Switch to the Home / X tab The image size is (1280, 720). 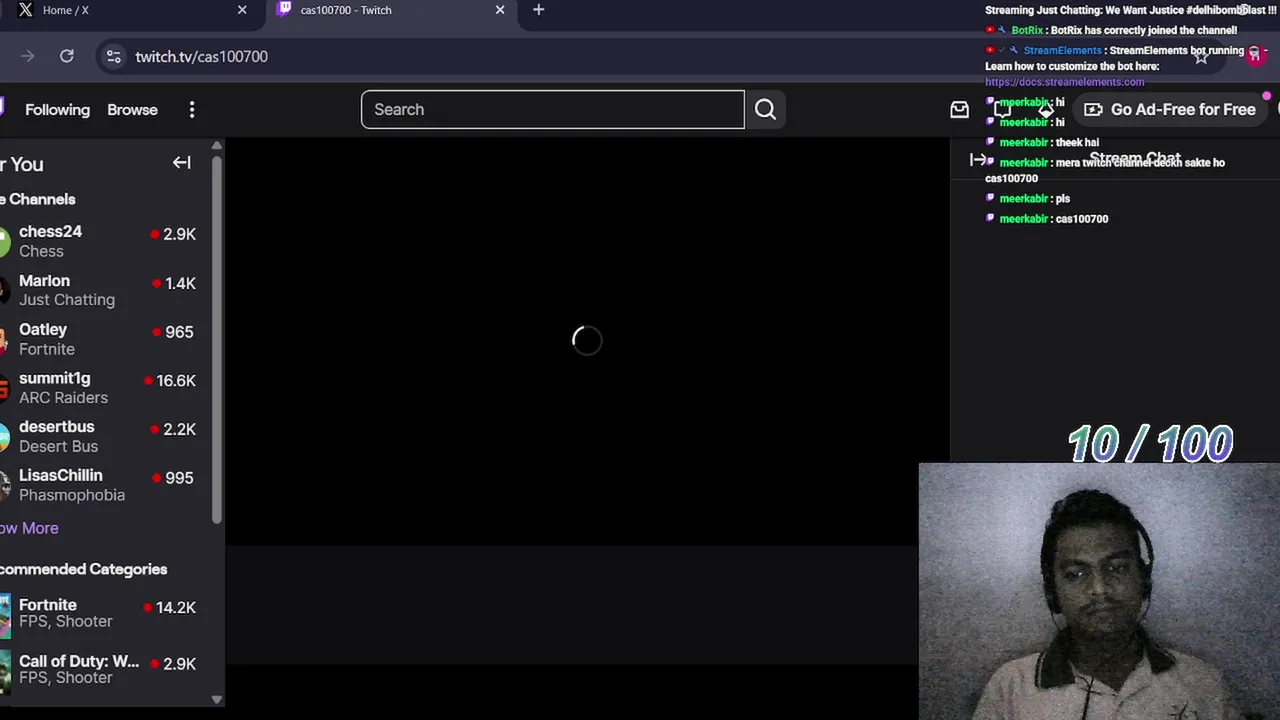pyautogui.click(x=128, y=10)
